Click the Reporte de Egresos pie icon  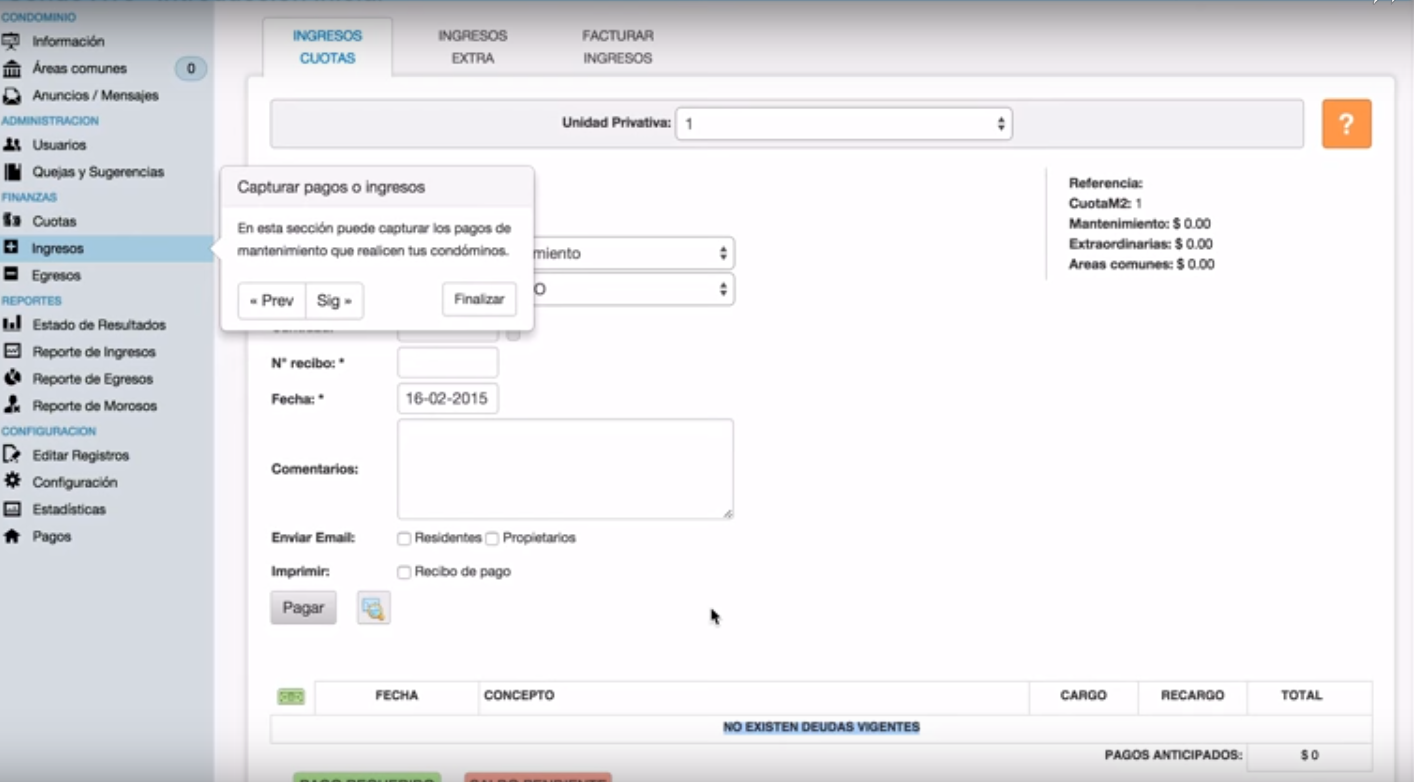(12, 378)
